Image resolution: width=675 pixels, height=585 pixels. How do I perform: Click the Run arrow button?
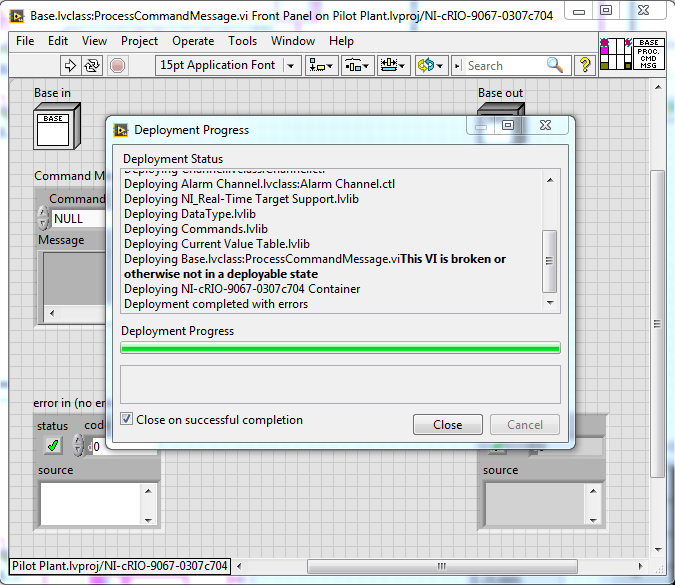point(70,66)
